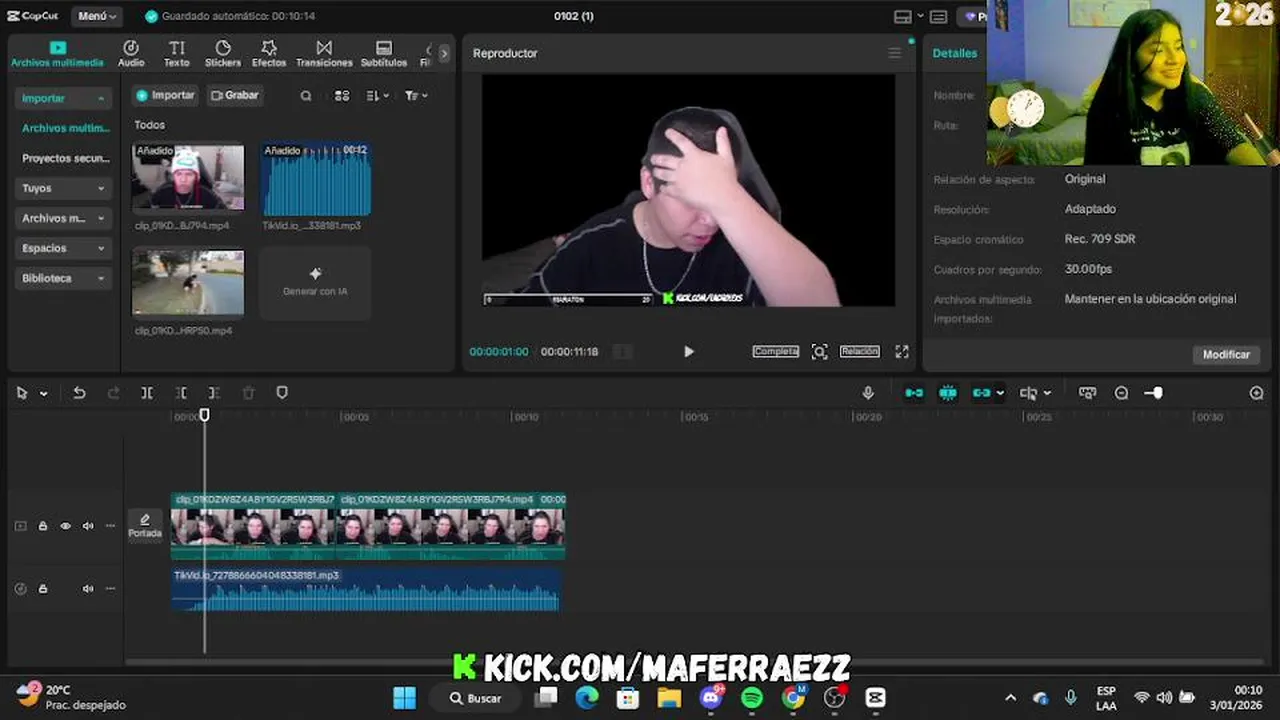Add a marker with shield icon
This screenshot has width=1280, height=720.
pyautogui.click(x=282, y=393)
